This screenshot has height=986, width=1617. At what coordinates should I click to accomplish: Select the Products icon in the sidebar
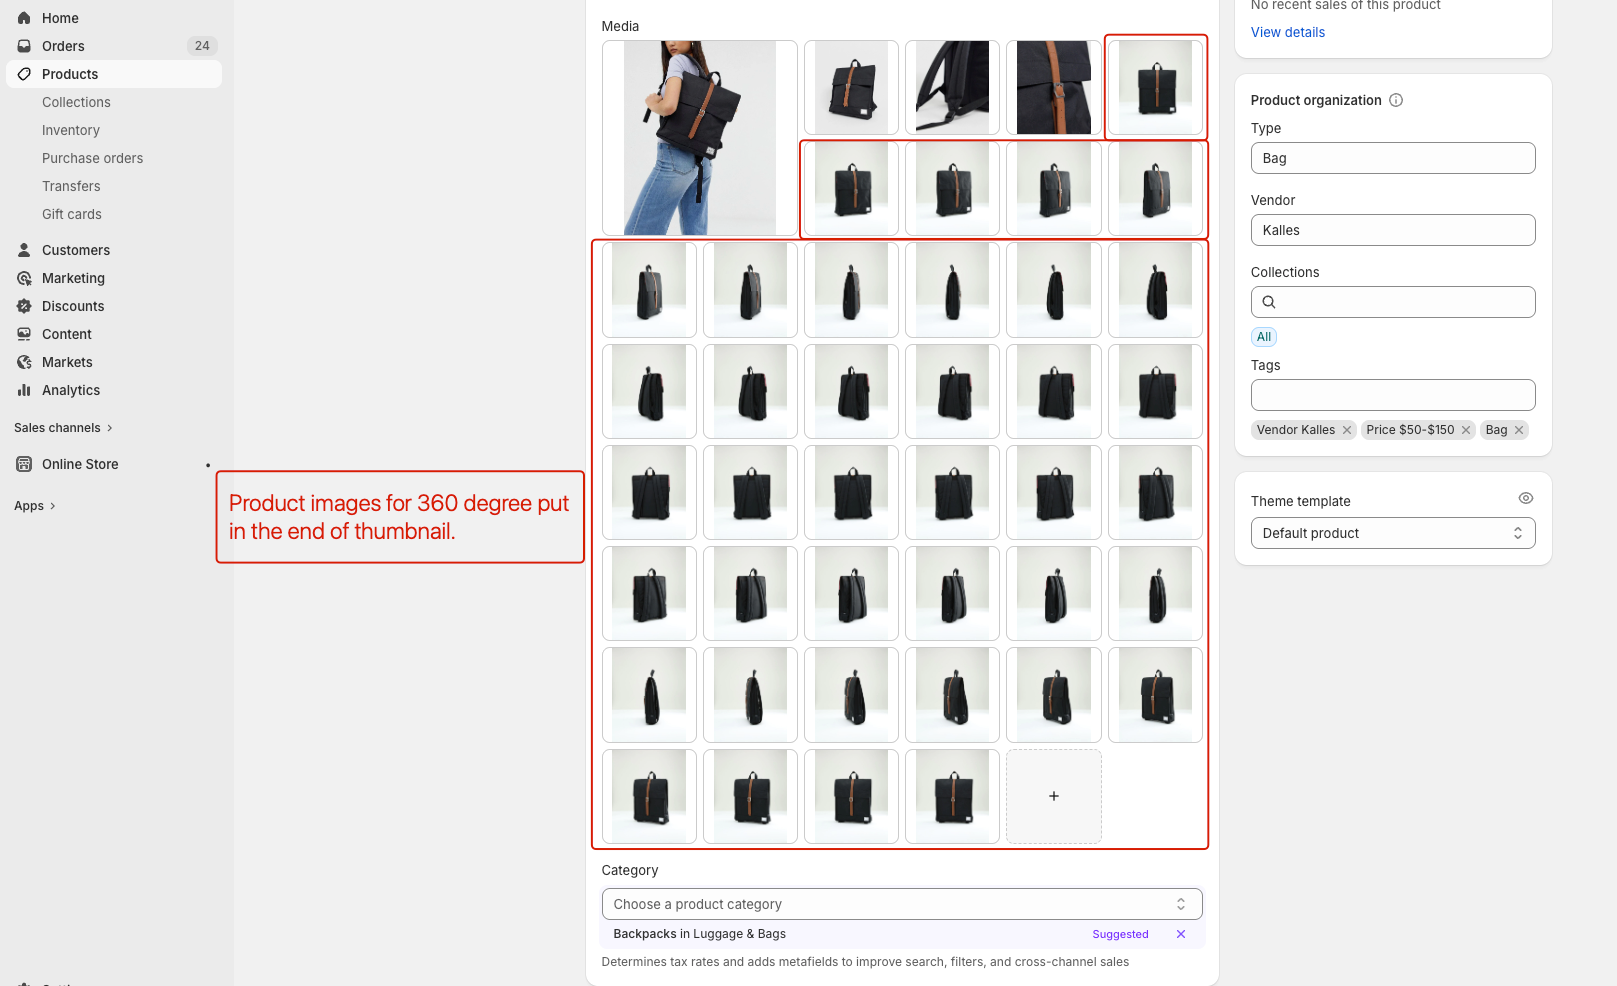click(24, 74)
